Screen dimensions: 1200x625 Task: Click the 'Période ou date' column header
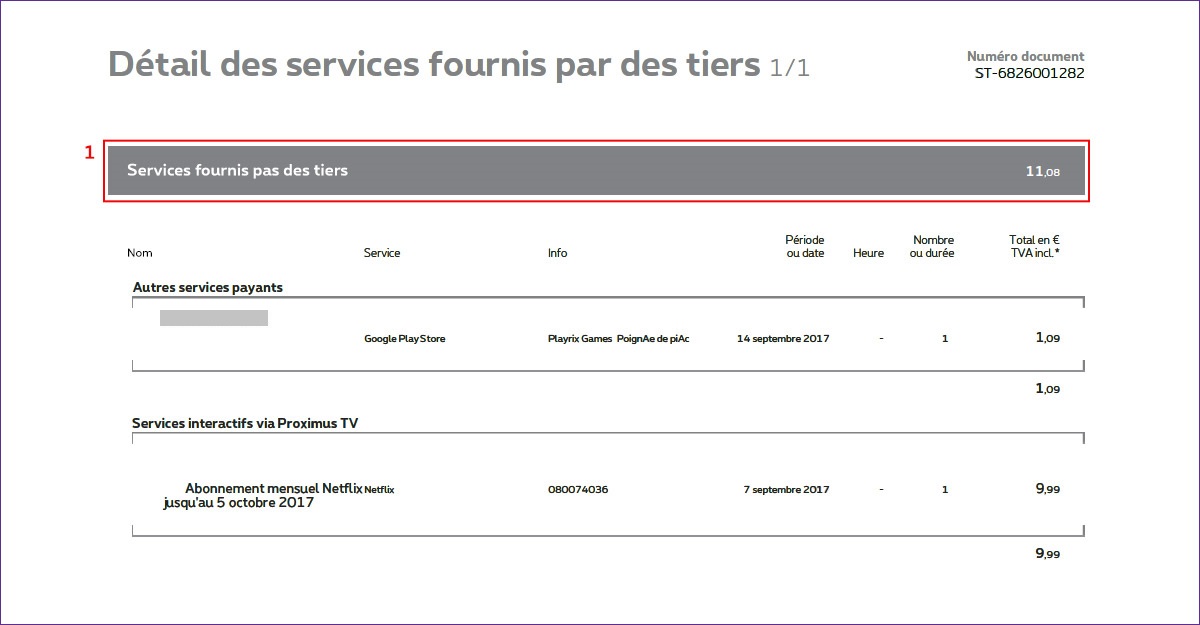pos(805,246)
